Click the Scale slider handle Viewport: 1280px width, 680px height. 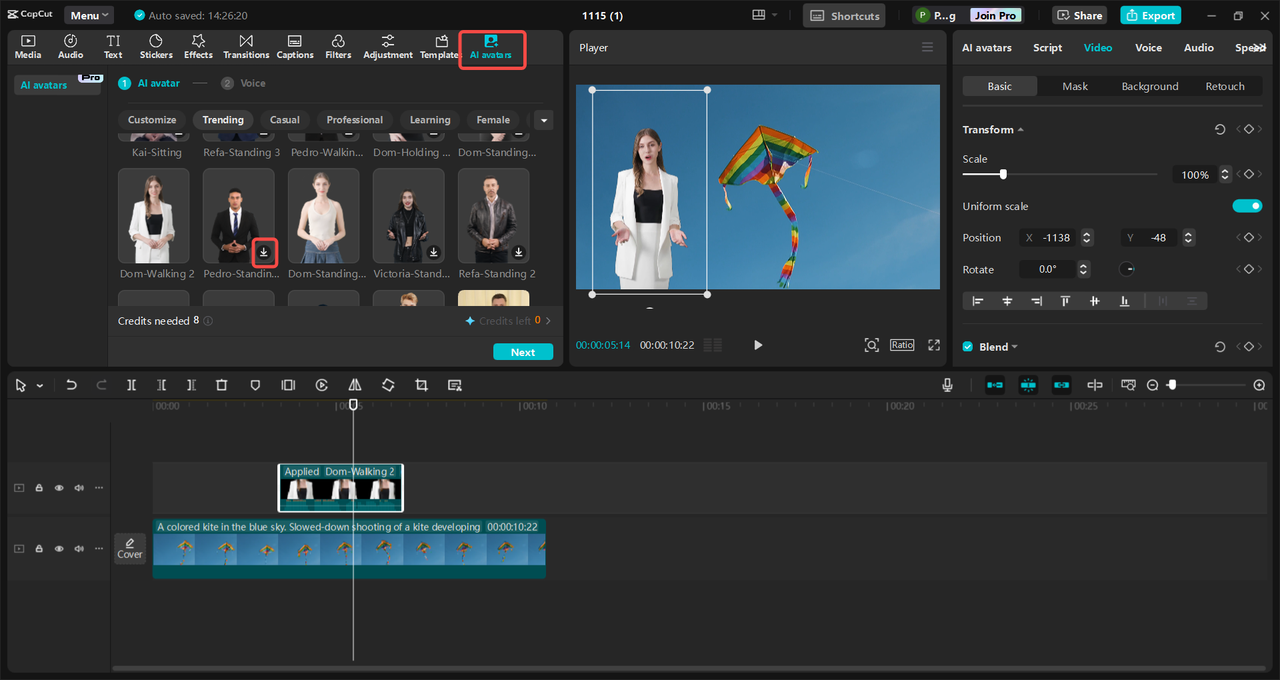pyautogui.click(x=1003, y=174)
